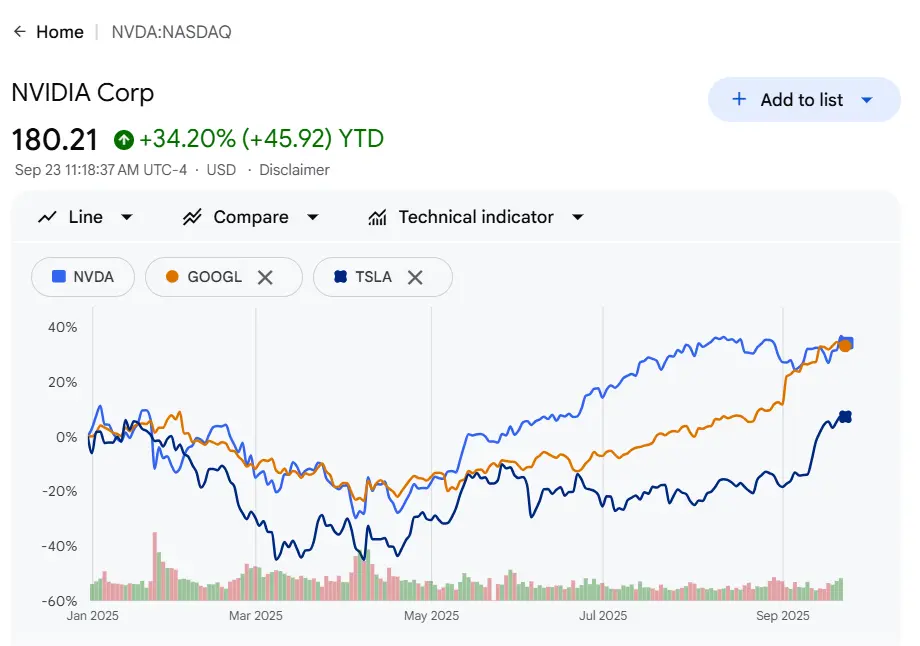
Task: Expand the Line chart type dropdown arrow
Action: (x=127, y=217)
